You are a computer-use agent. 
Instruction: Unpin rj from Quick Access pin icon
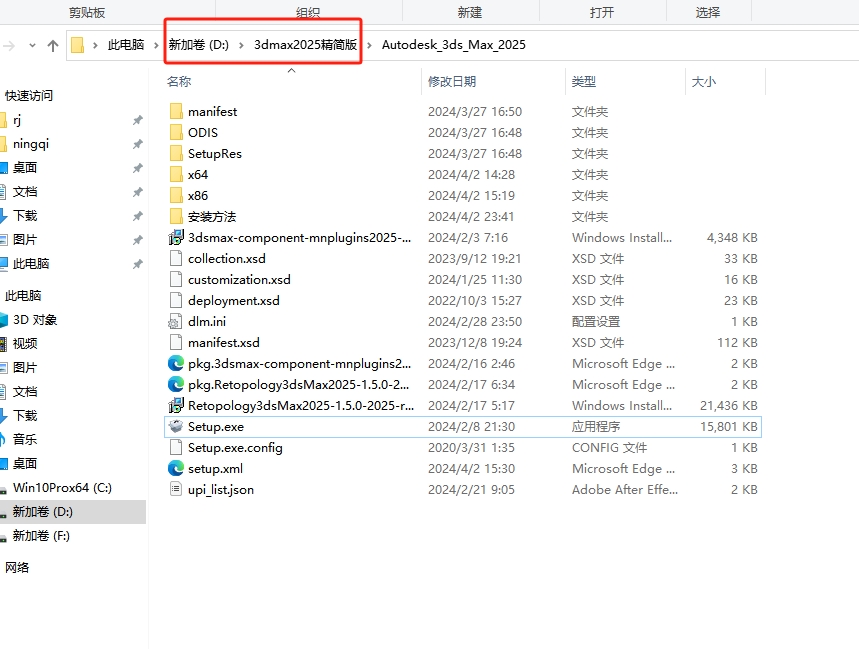click(x=137, y=120)
